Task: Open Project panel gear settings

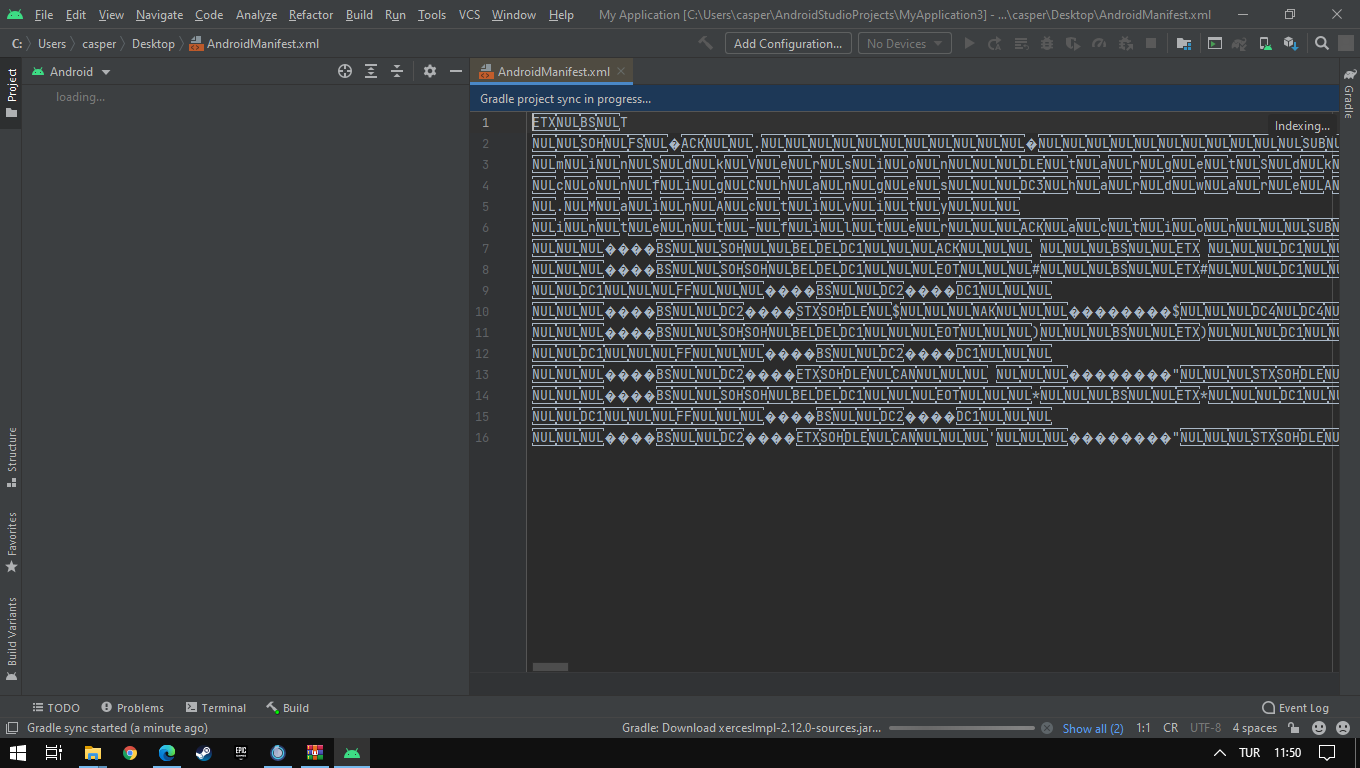Action: 430,71
